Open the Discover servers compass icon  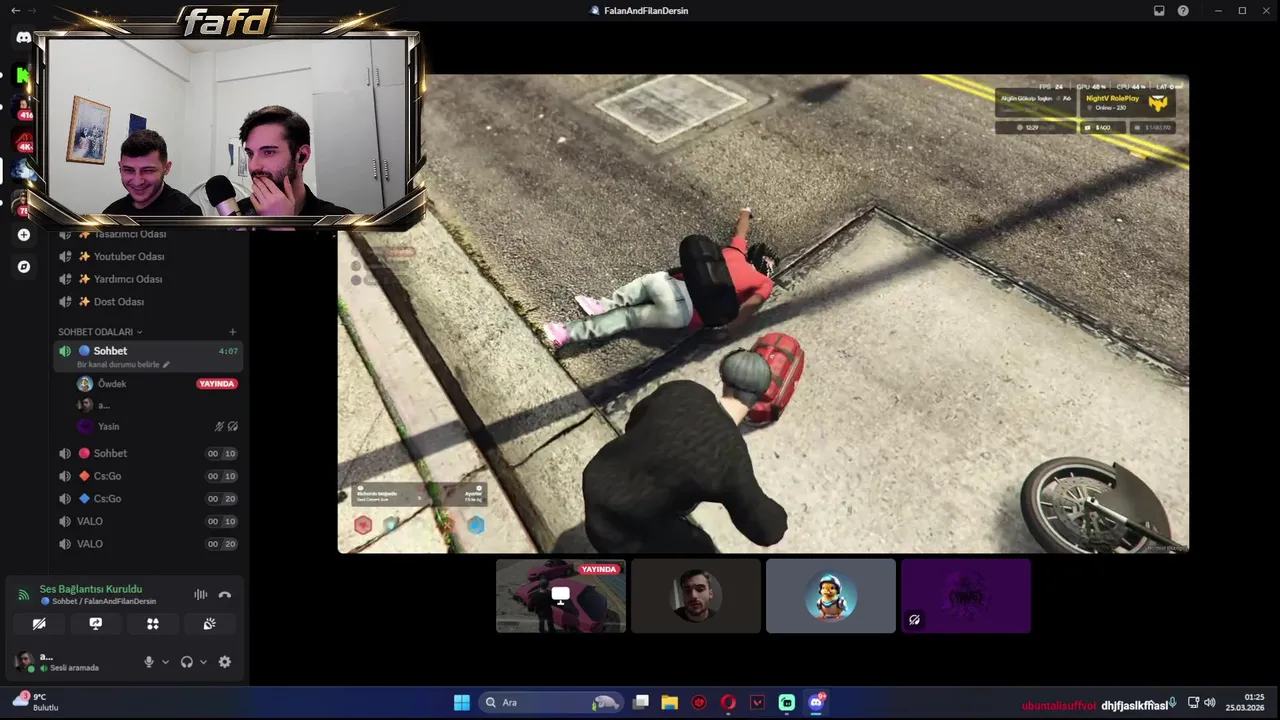point(24,267)
